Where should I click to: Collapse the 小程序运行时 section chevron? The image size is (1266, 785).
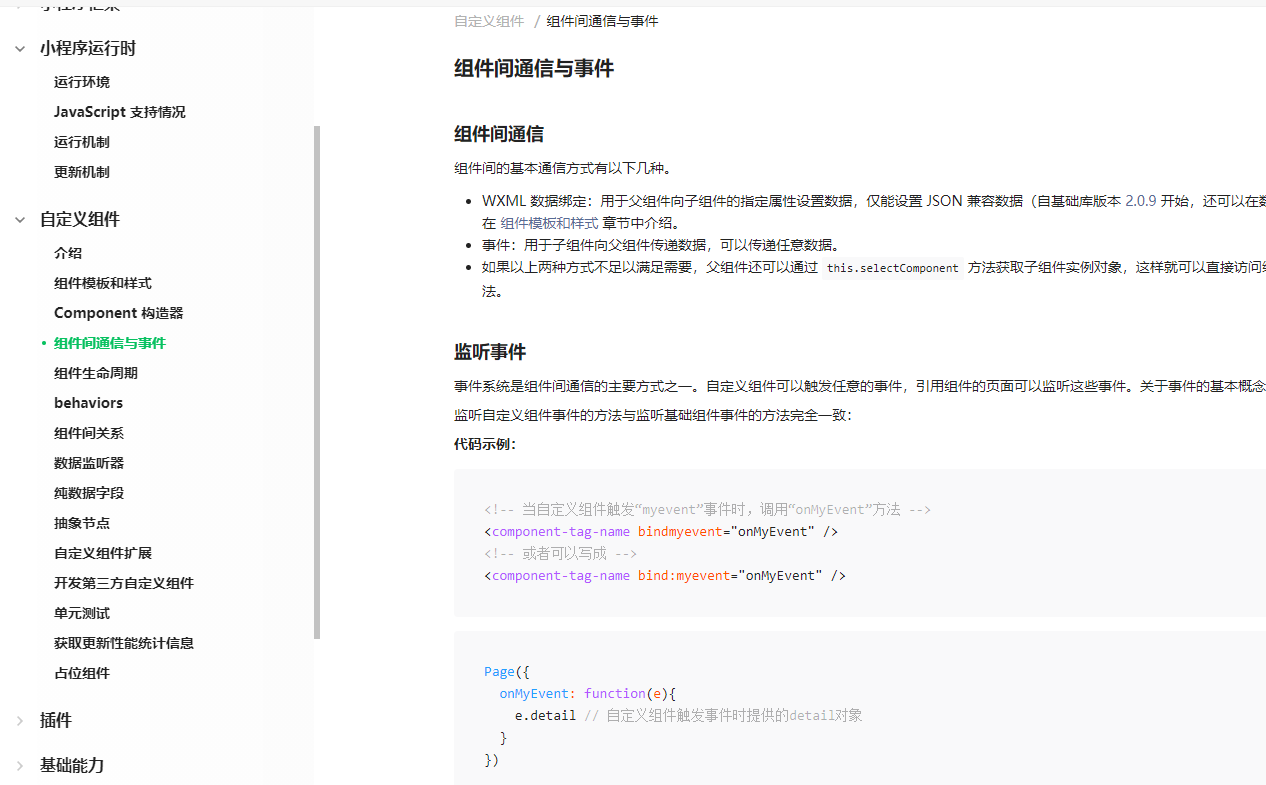[x=20, y=48]
